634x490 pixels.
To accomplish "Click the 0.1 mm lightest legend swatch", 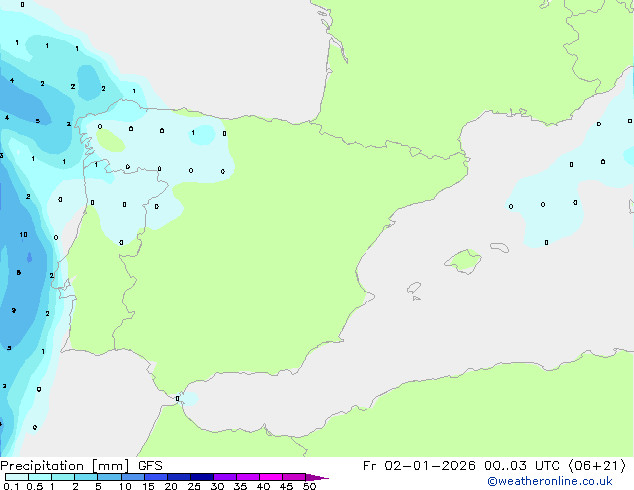I will [17, 477].
